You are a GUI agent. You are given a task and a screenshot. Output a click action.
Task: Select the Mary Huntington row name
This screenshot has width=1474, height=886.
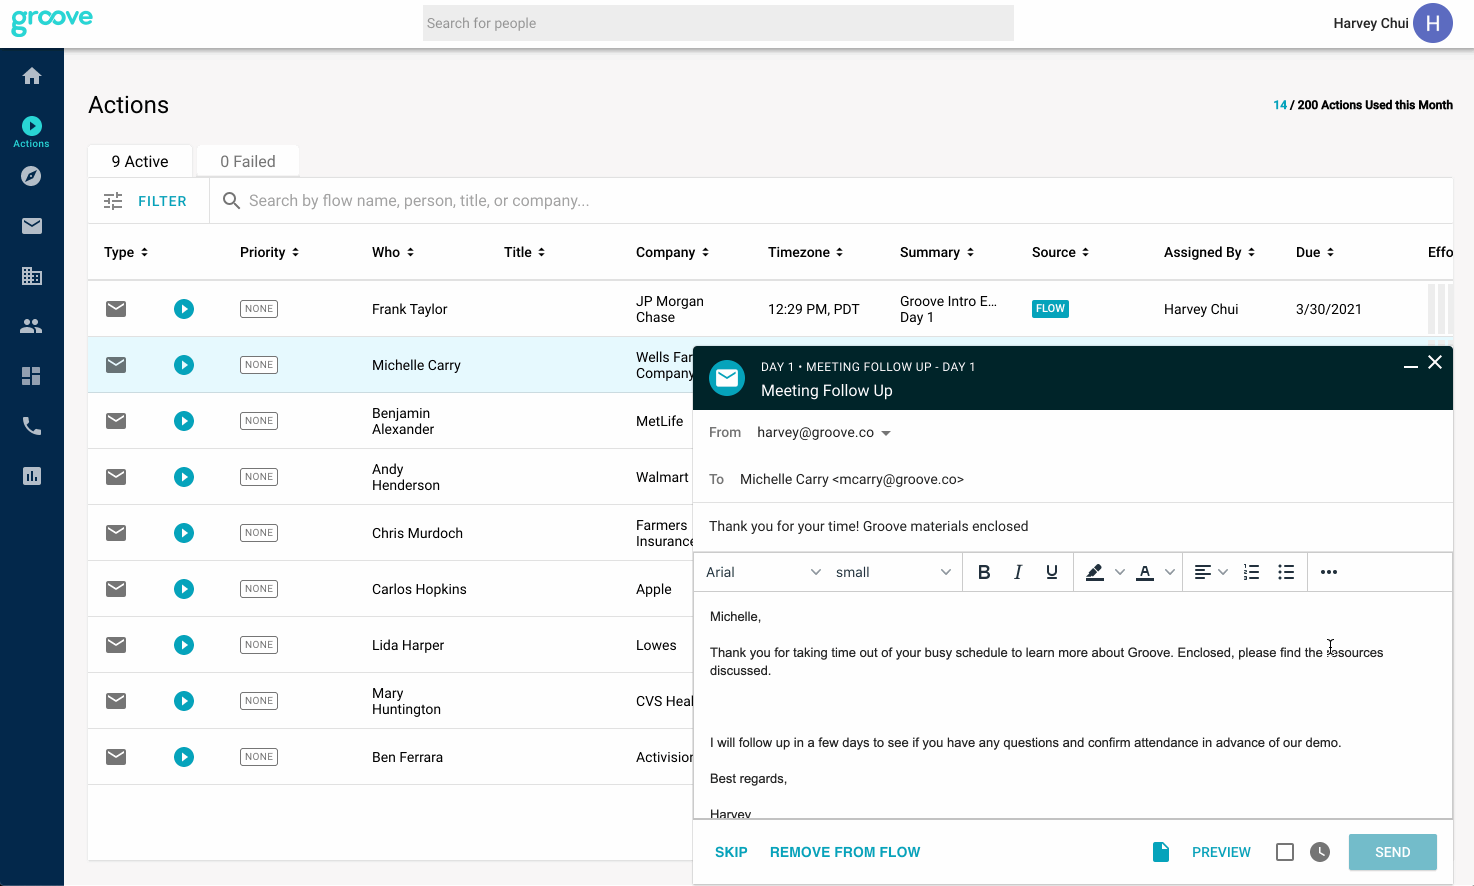[x=406, y=701]
